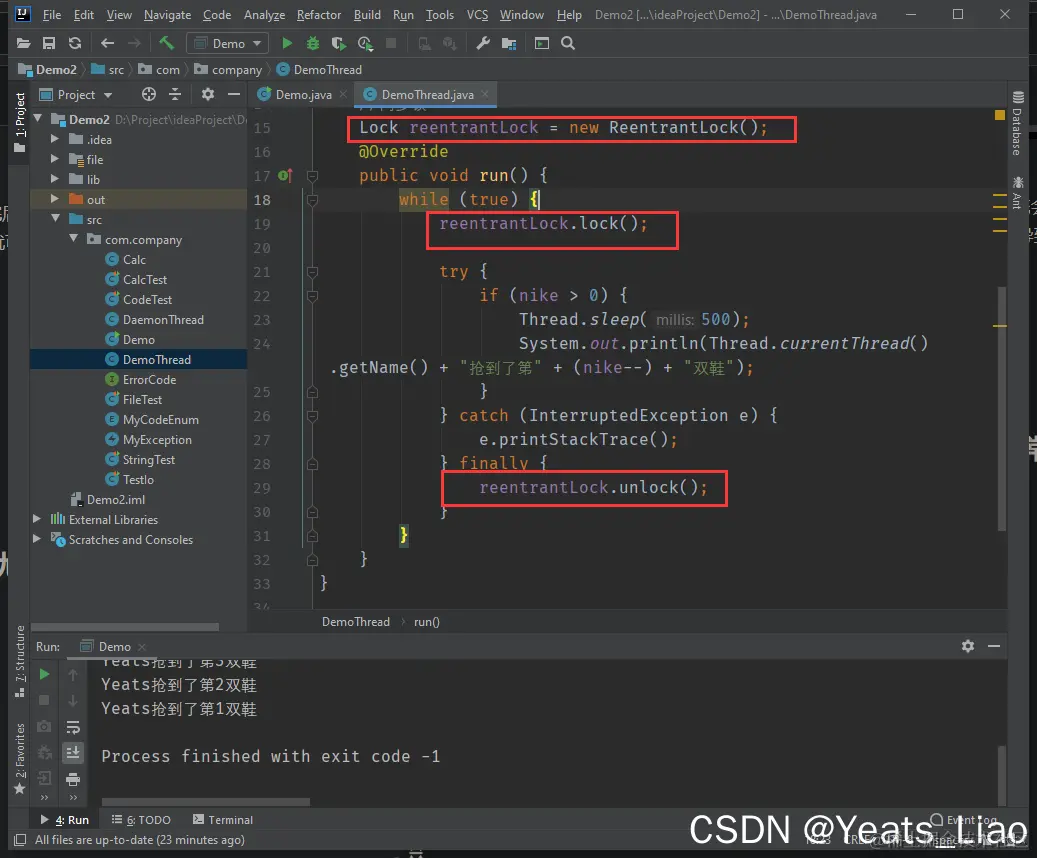Open the 4: Run tool window button
The height and width of the screenshot is (858, 1037).
point(65,820)
